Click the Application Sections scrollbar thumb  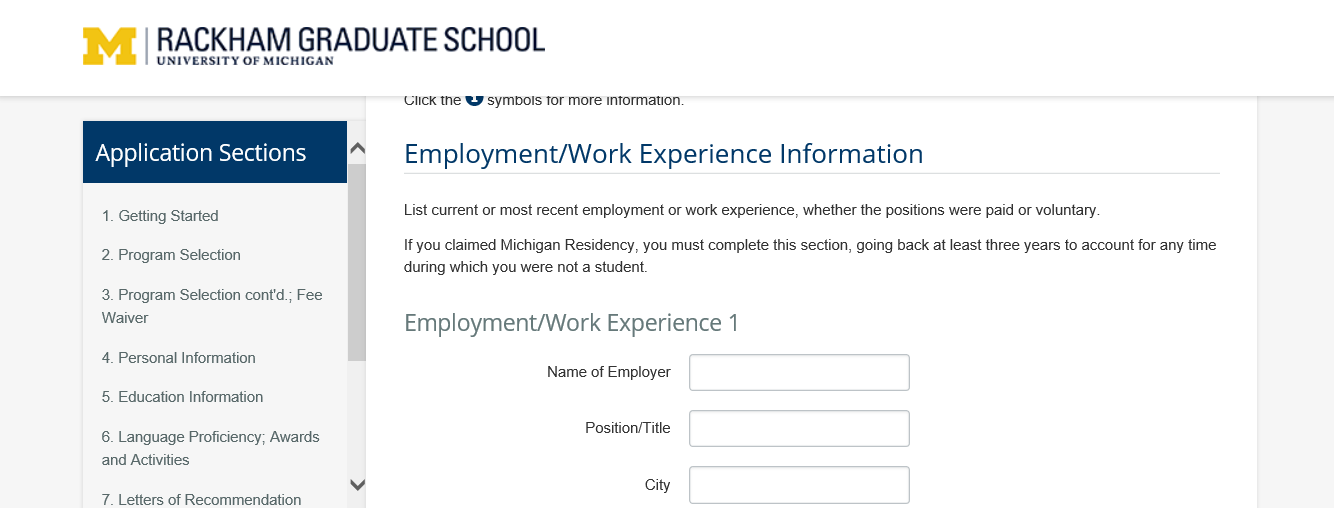(x=357, y=262)
